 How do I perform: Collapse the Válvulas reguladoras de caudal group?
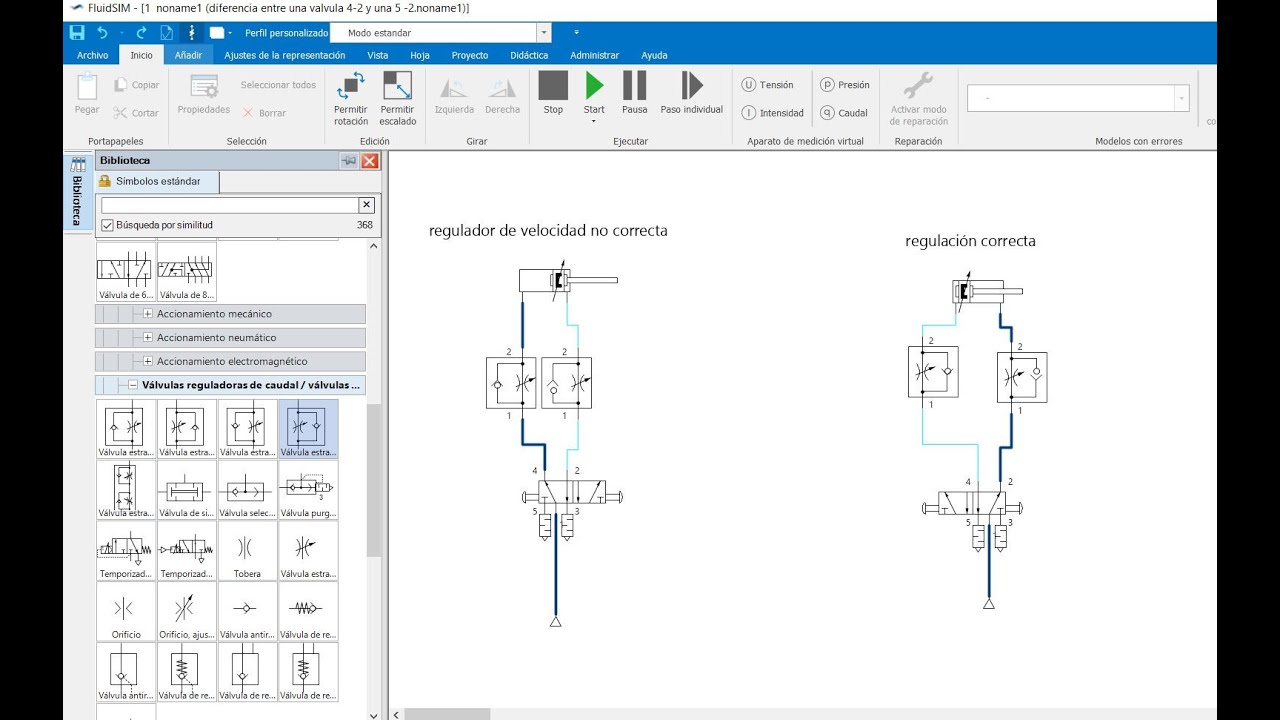pos(133,385)
